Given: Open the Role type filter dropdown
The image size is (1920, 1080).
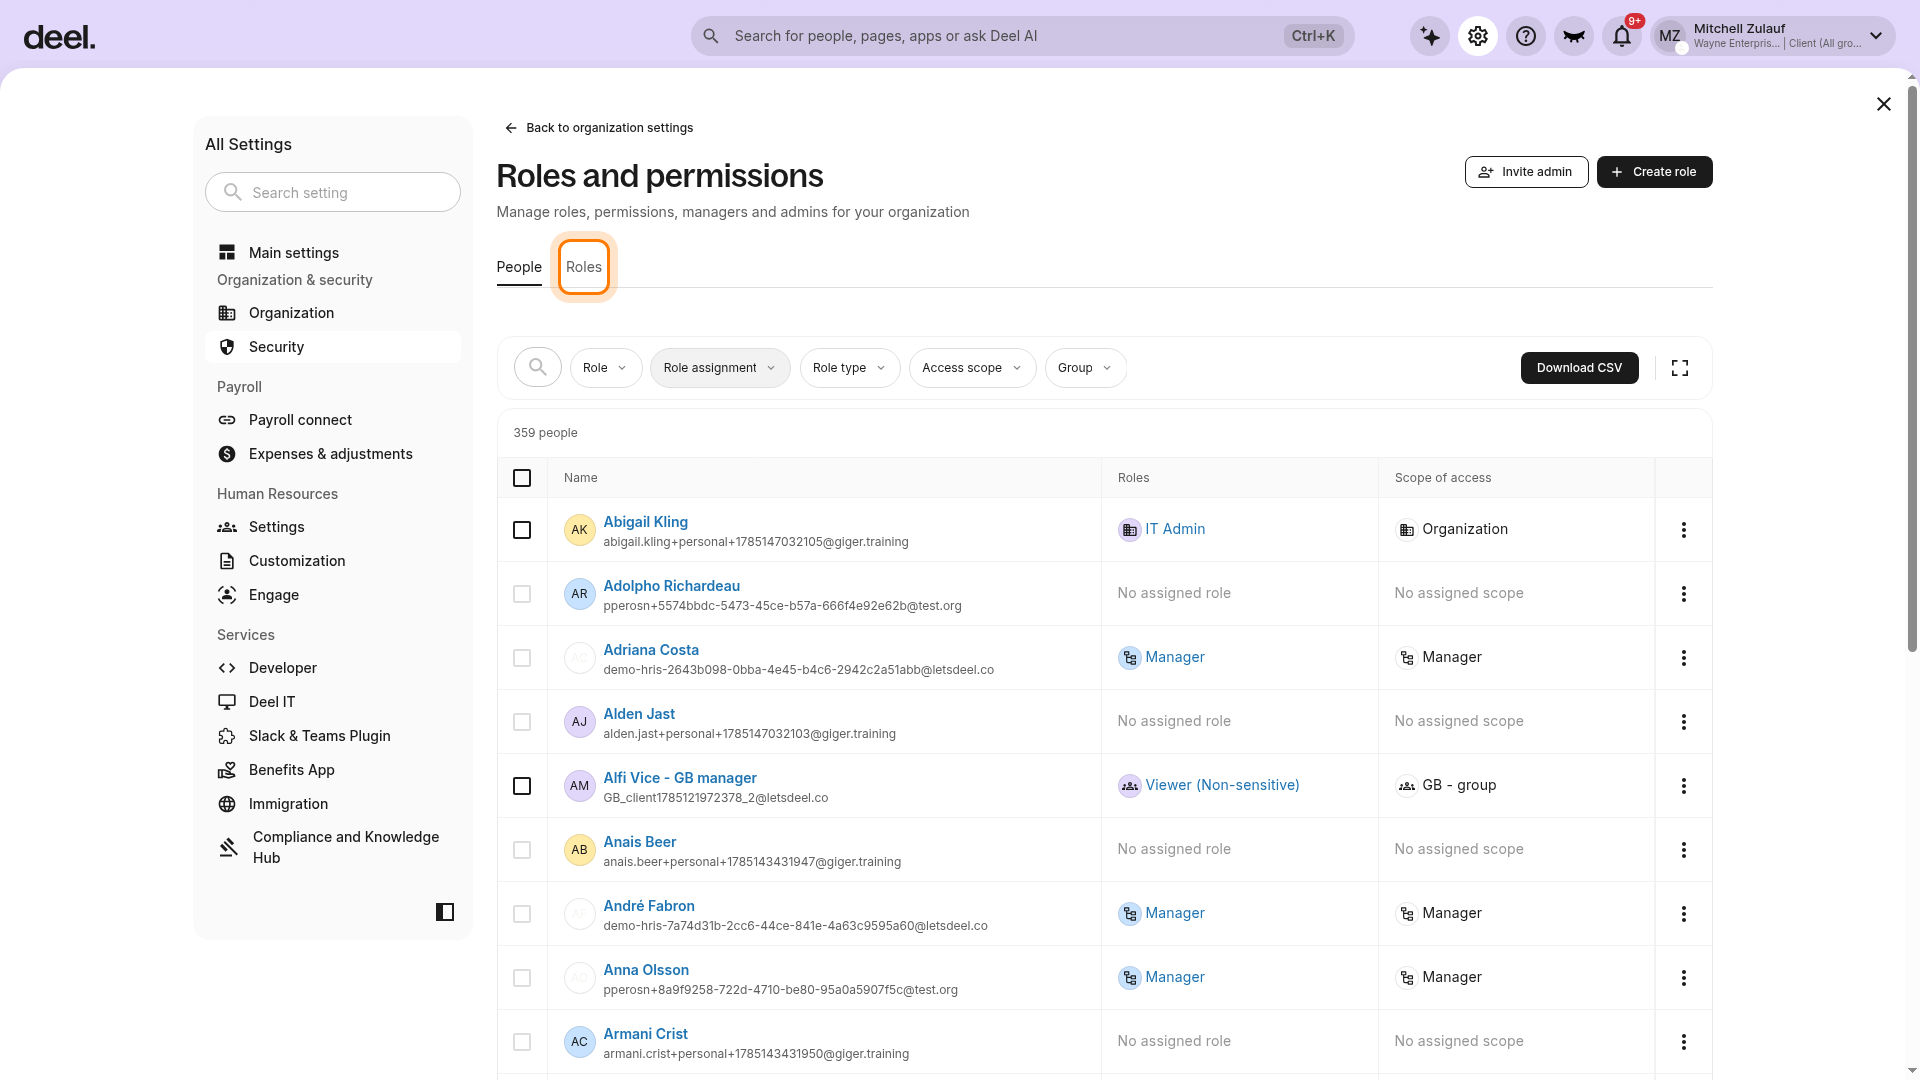Looking at the screenshot, I should pyautogui.click(x=850, y=368).
